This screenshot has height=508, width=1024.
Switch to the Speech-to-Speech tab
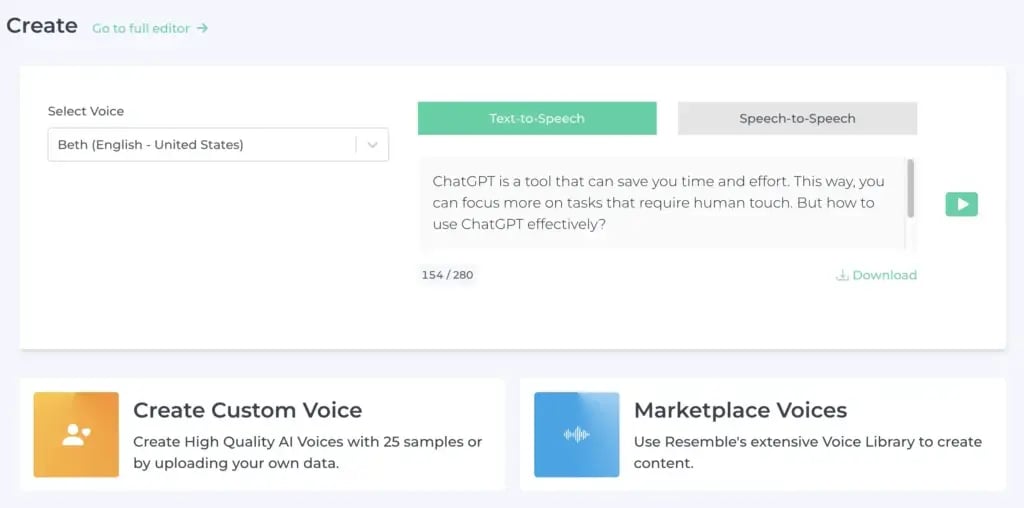(x=797, y=118)
